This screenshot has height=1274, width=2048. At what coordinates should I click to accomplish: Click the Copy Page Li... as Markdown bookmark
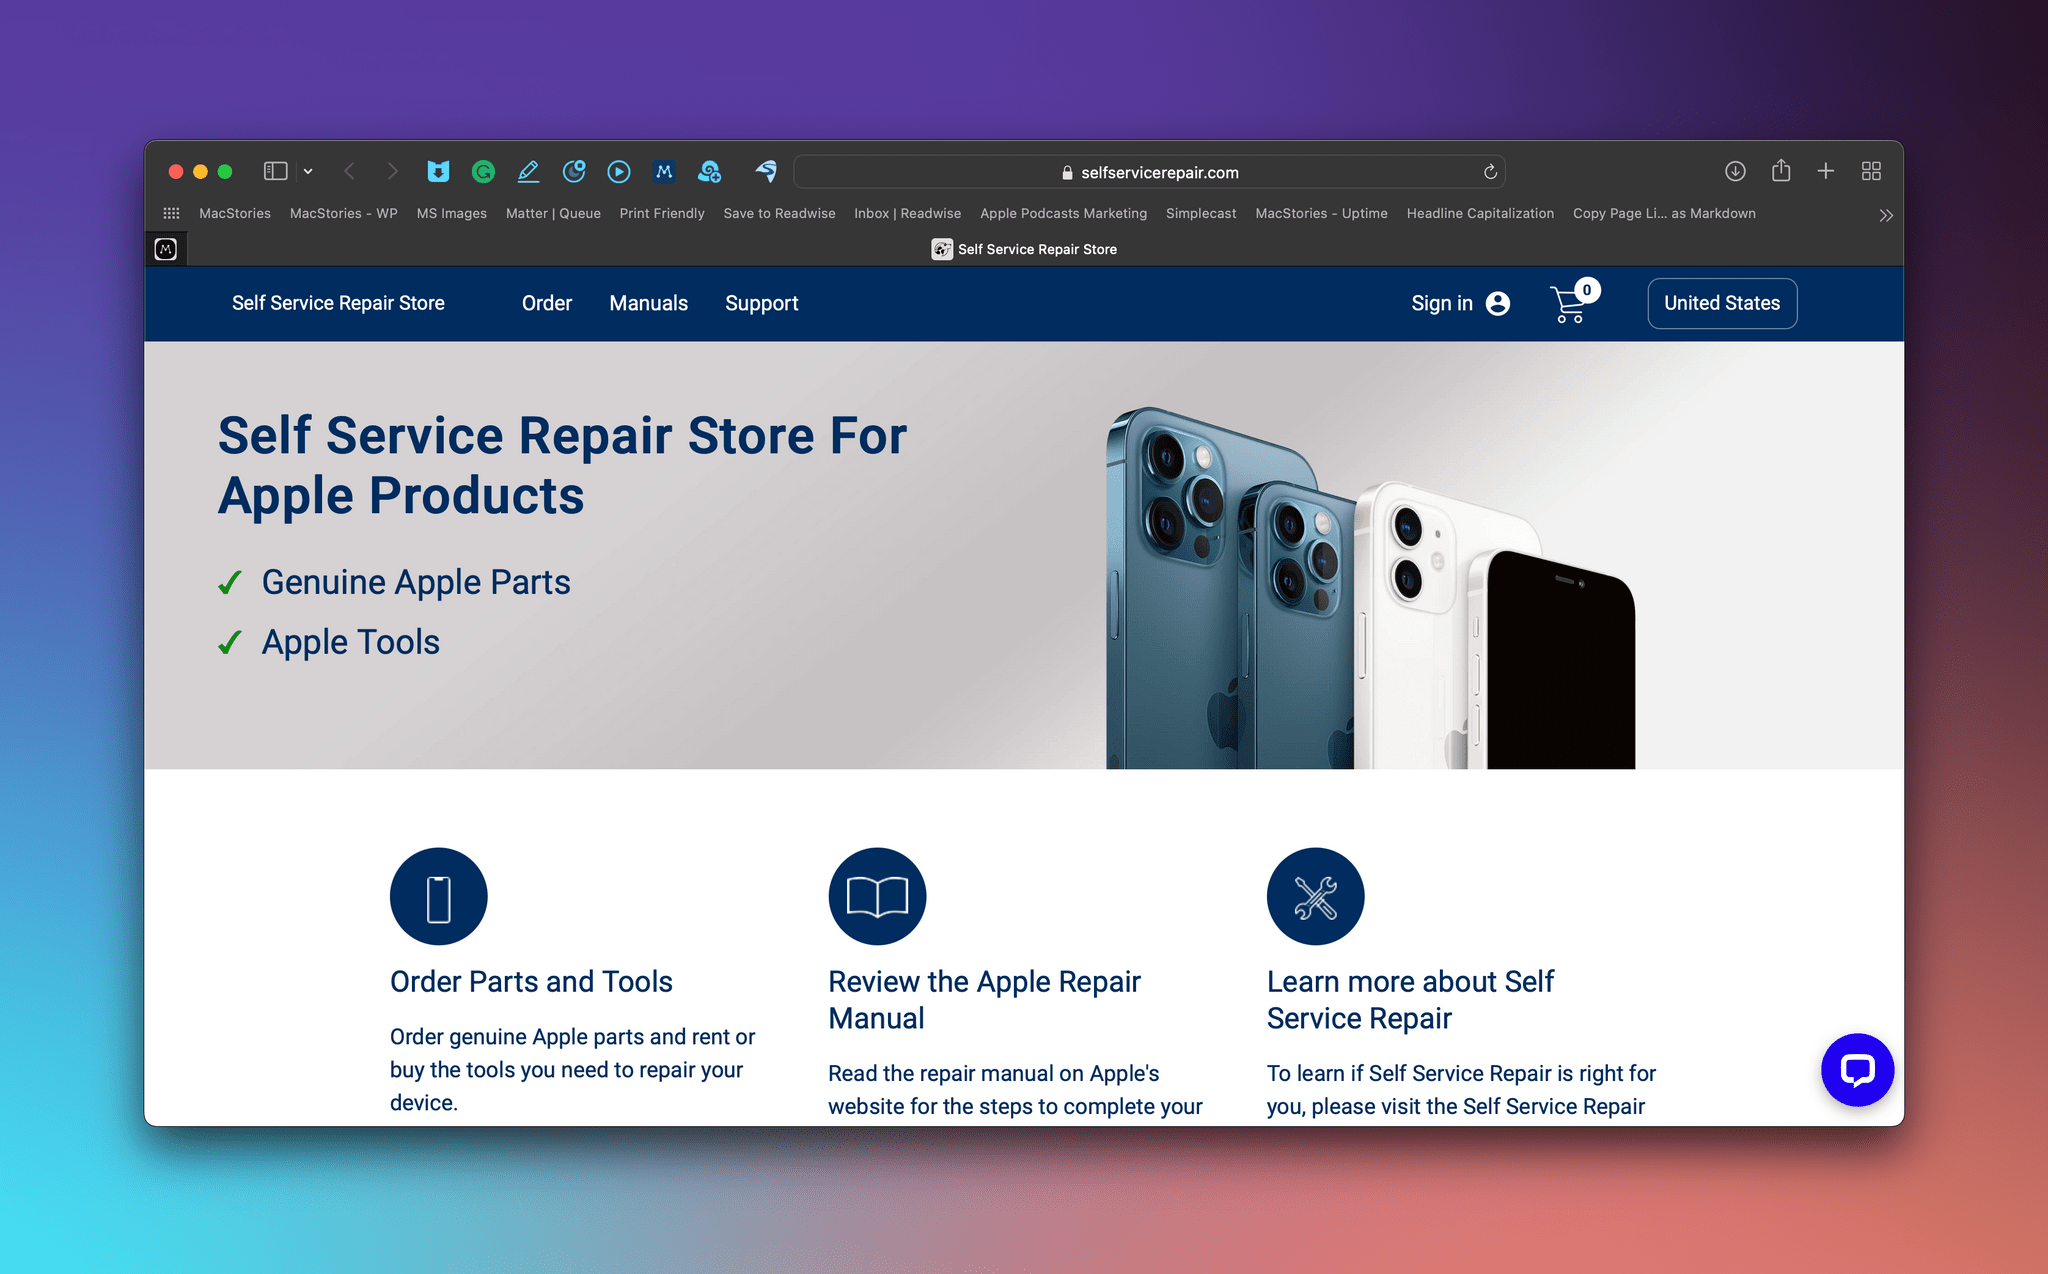coord(1664,213)
